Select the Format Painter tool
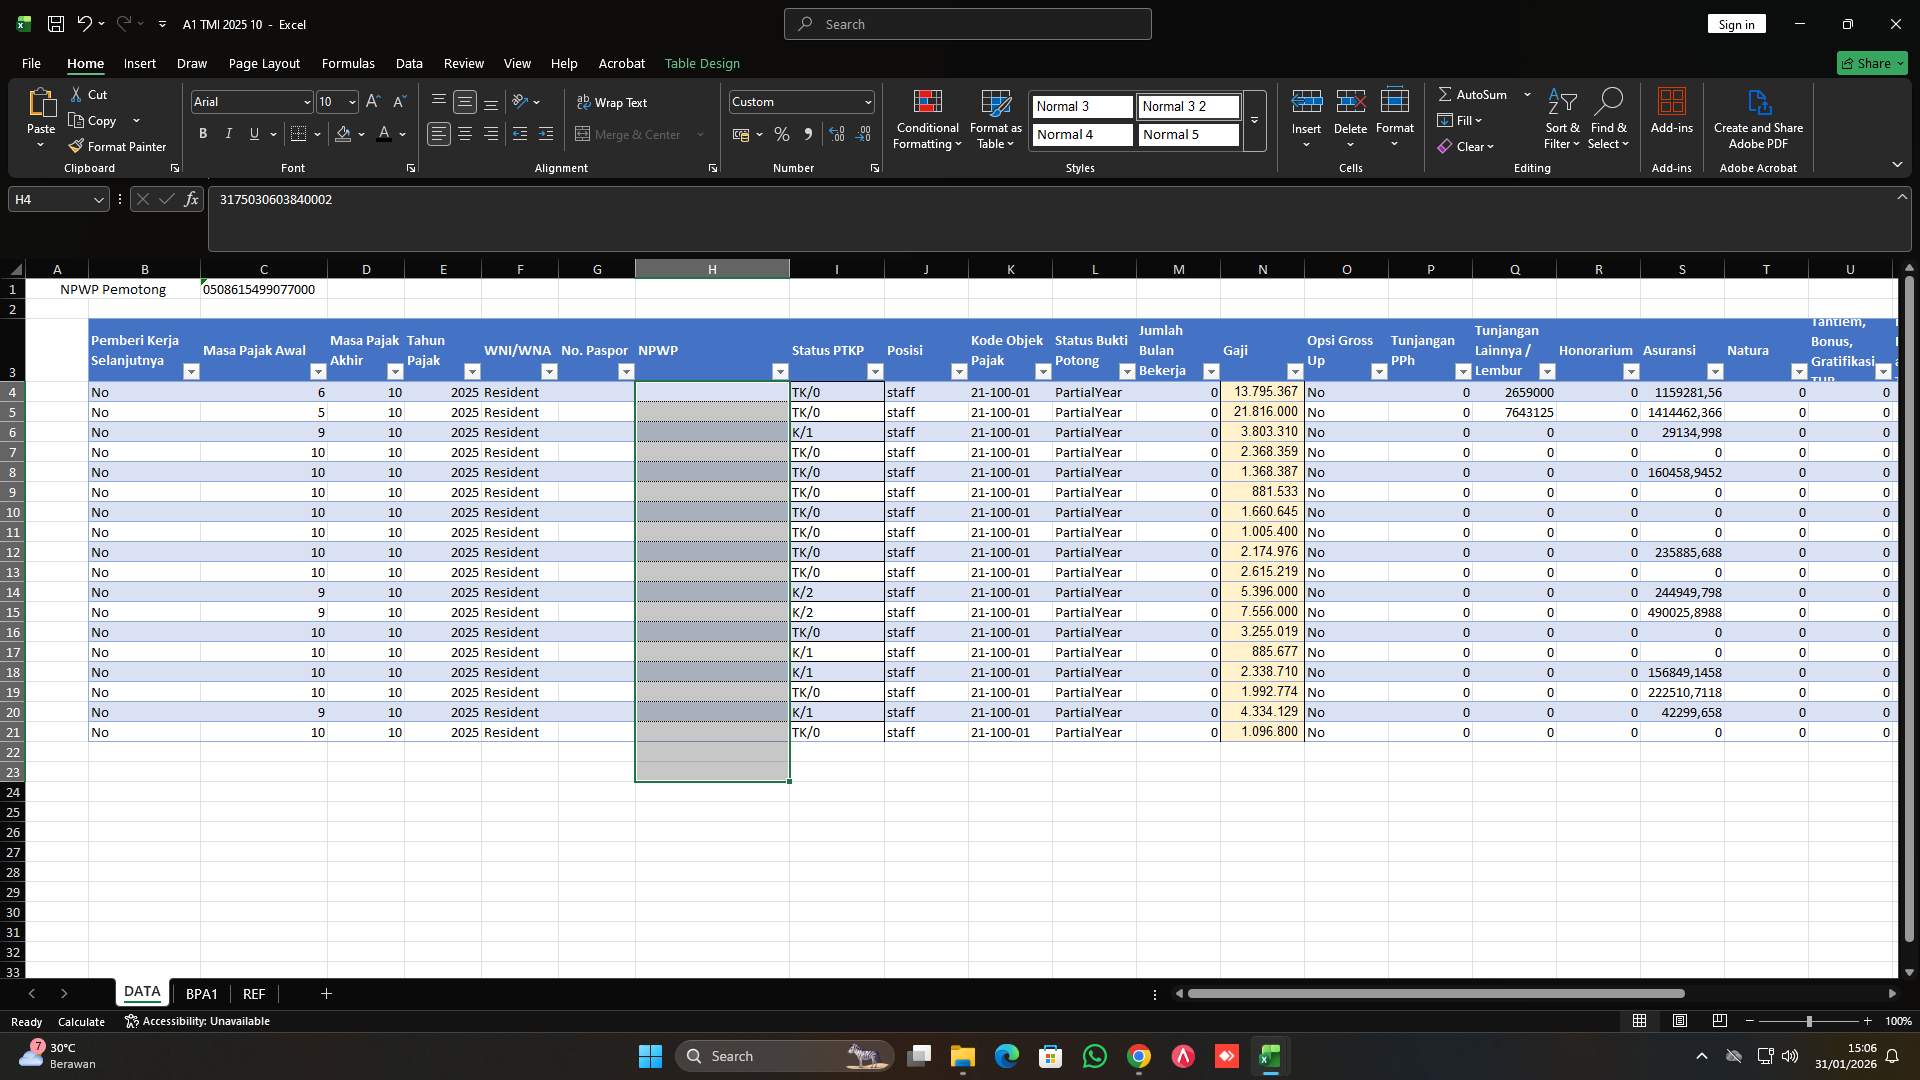The width and height of the screenshot is (1920, 1080). click(x=117, y=145)
